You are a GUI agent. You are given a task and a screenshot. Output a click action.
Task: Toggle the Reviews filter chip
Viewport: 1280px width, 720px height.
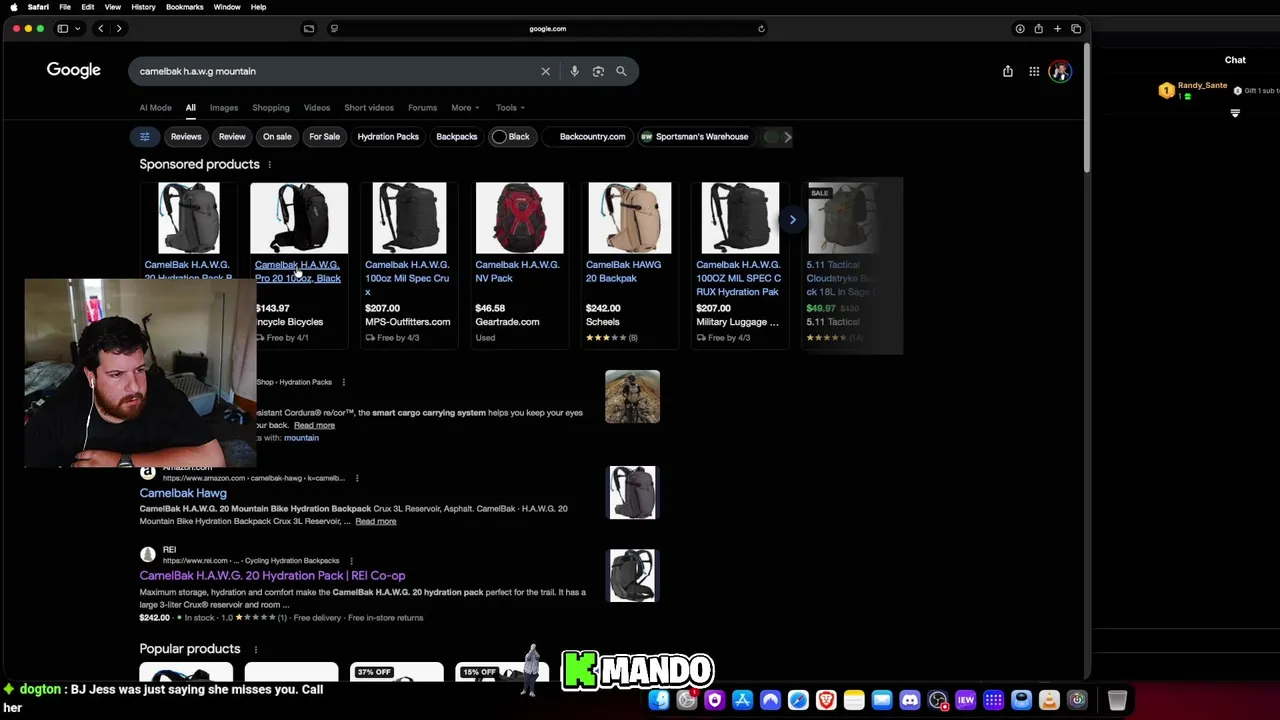pos(186,137)
